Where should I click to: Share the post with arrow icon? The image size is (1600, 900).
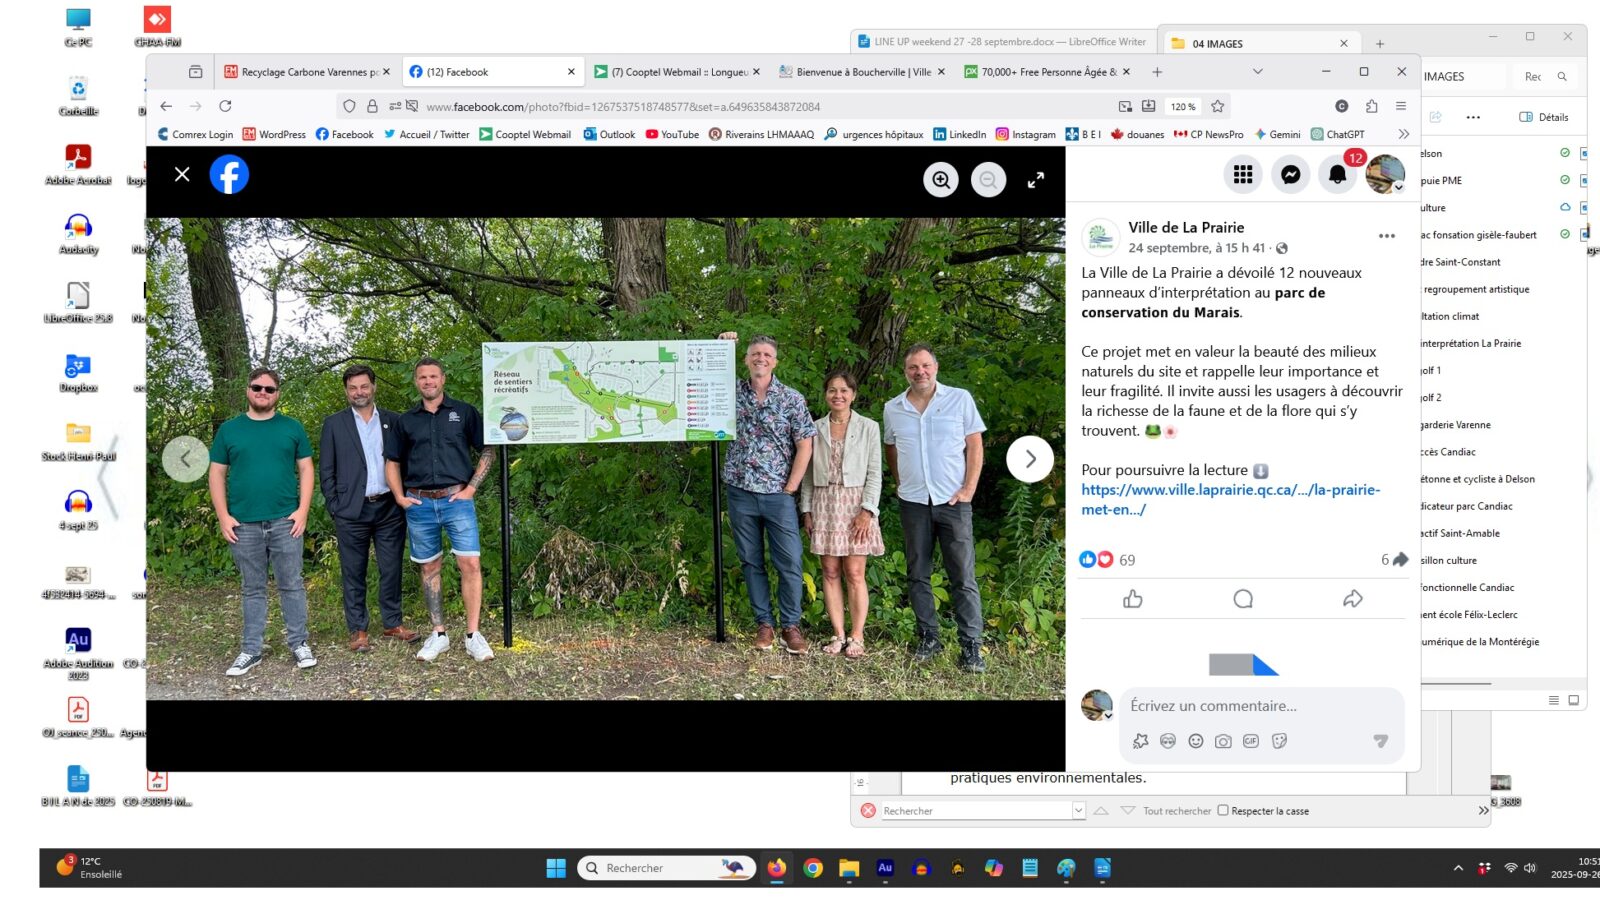pos(1352,599)
